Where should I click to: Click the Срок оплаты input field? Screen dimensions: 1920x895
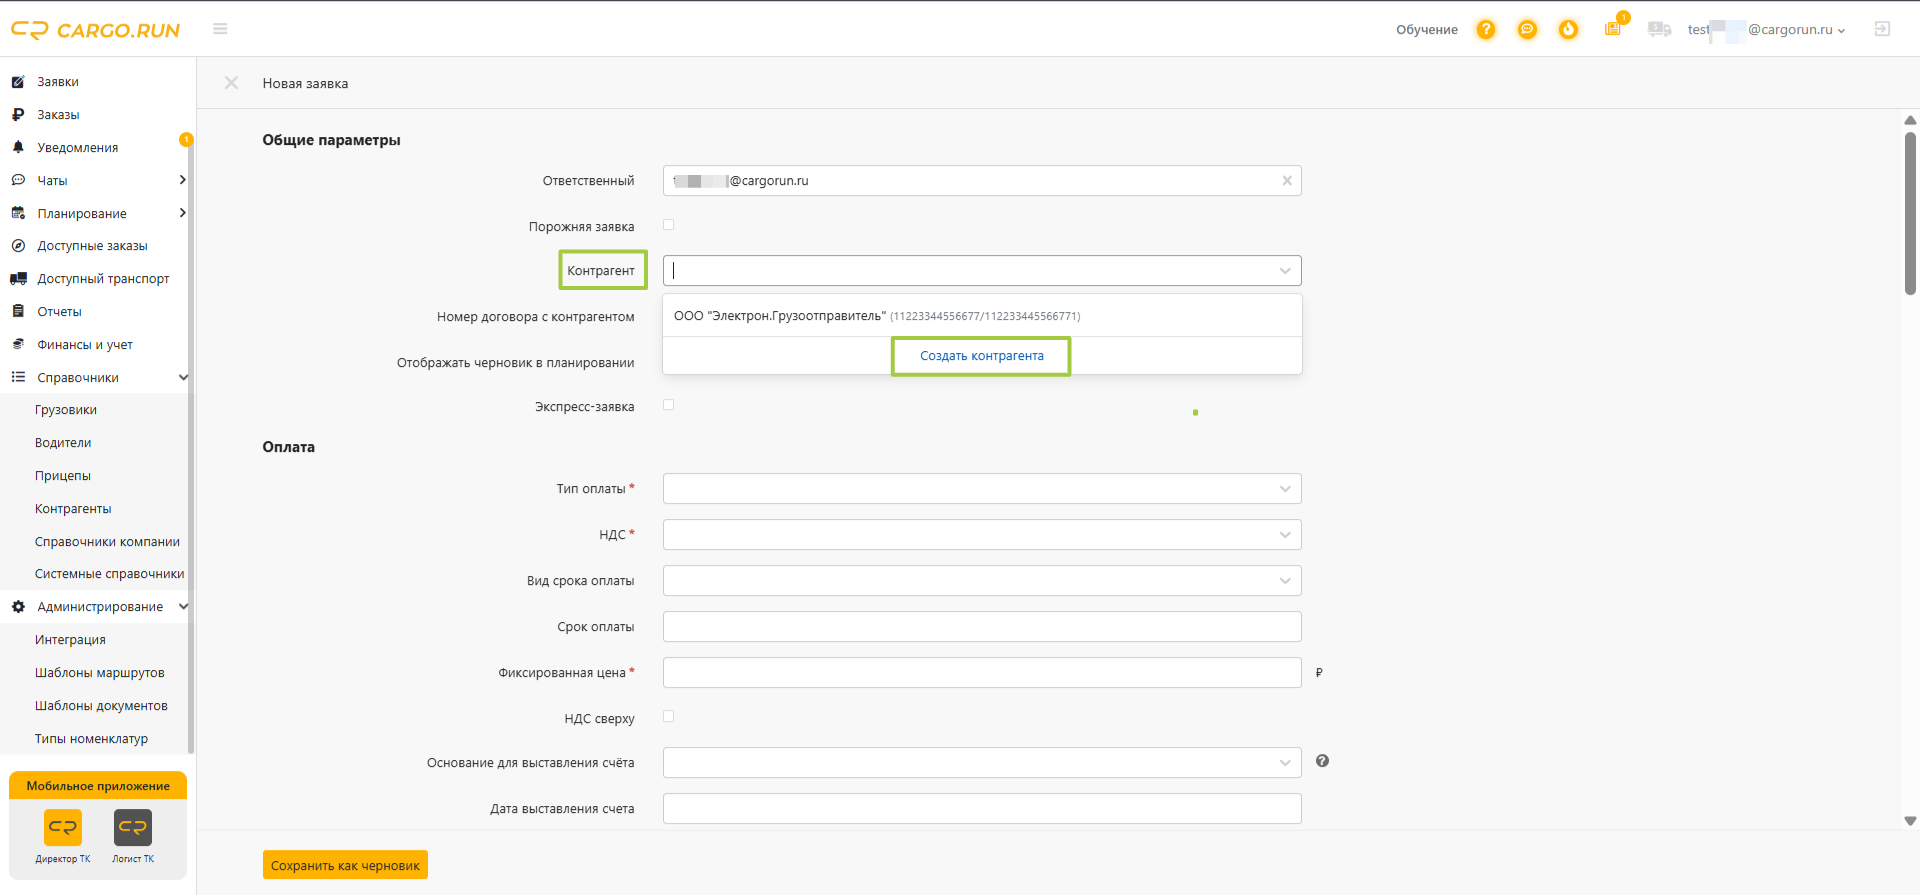tap(982, 627)
